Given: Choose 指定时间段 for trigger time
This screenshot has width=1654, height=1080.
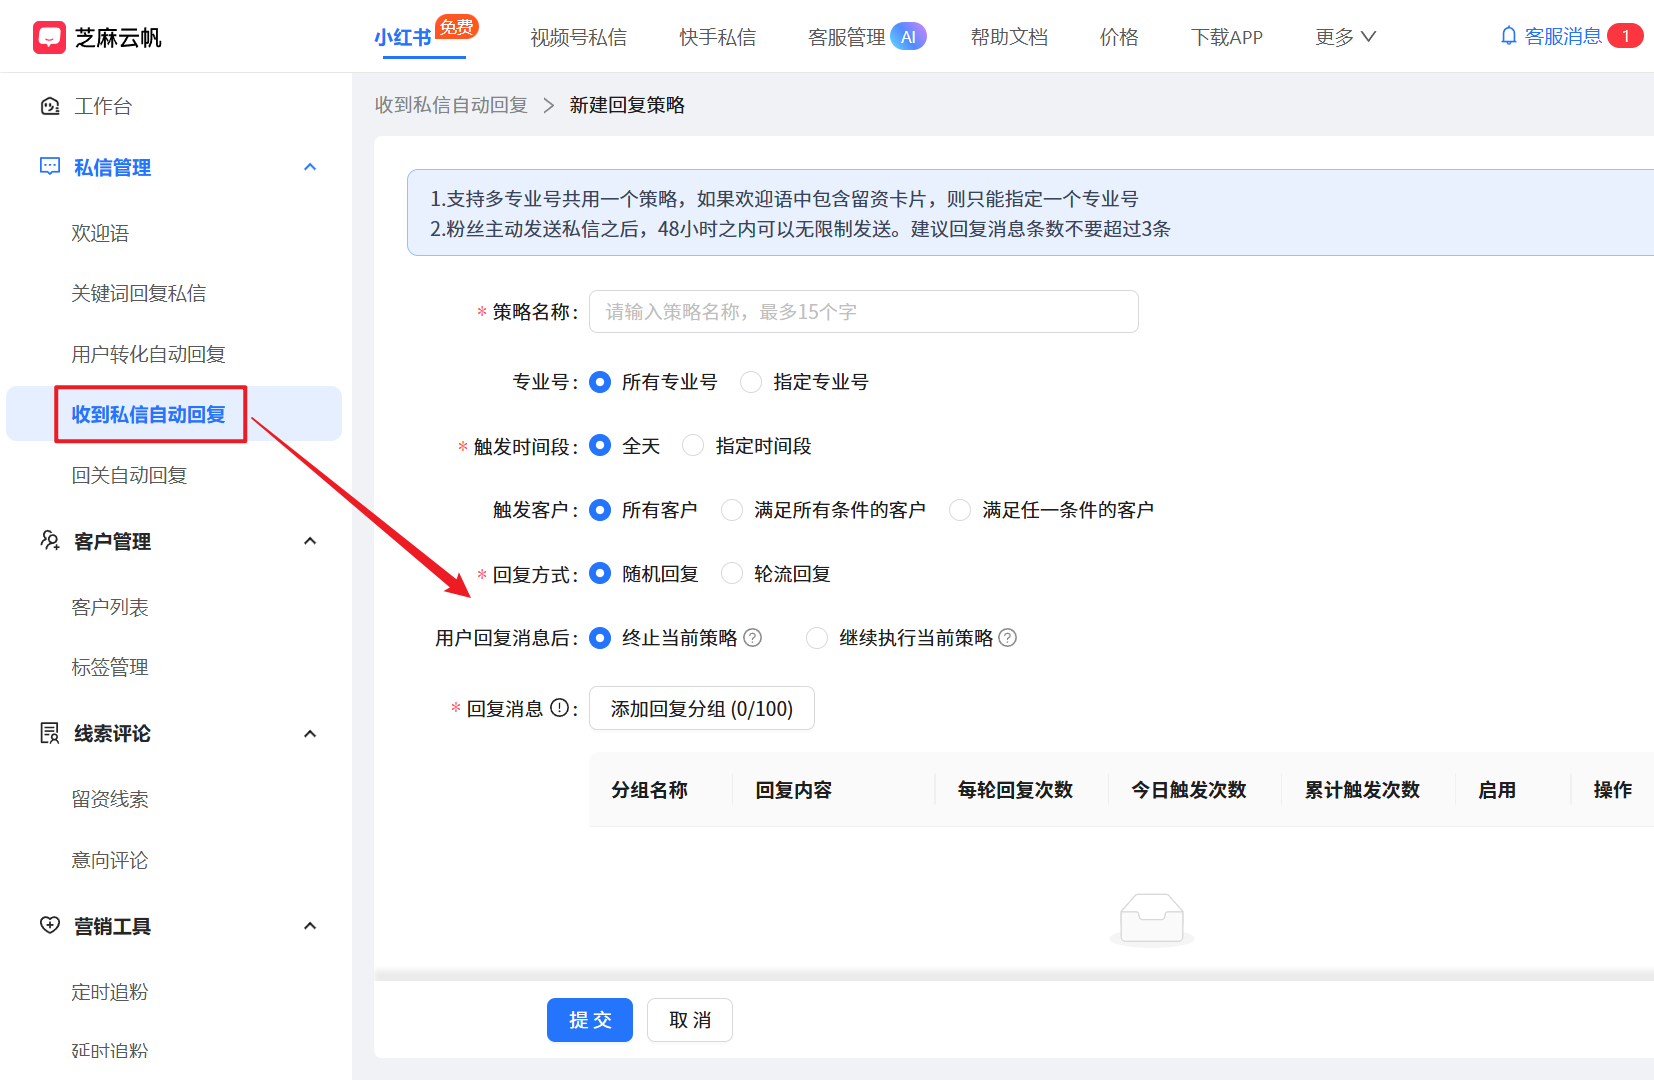Looking at the screenshot, I should [x=693, y=446].
